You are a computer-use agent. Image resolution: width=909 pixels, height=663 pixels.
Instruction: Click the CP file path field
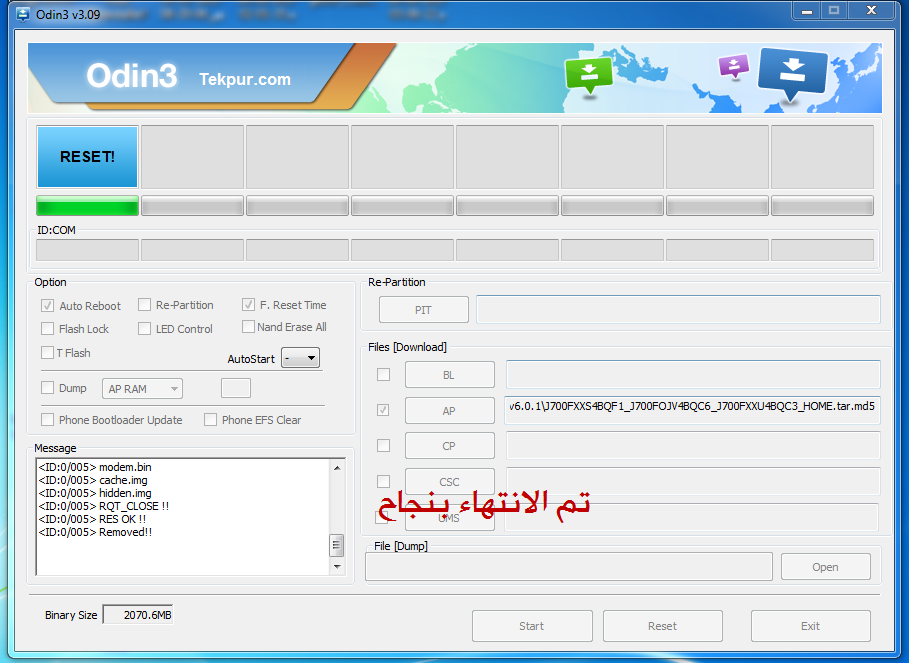[693, 446]
